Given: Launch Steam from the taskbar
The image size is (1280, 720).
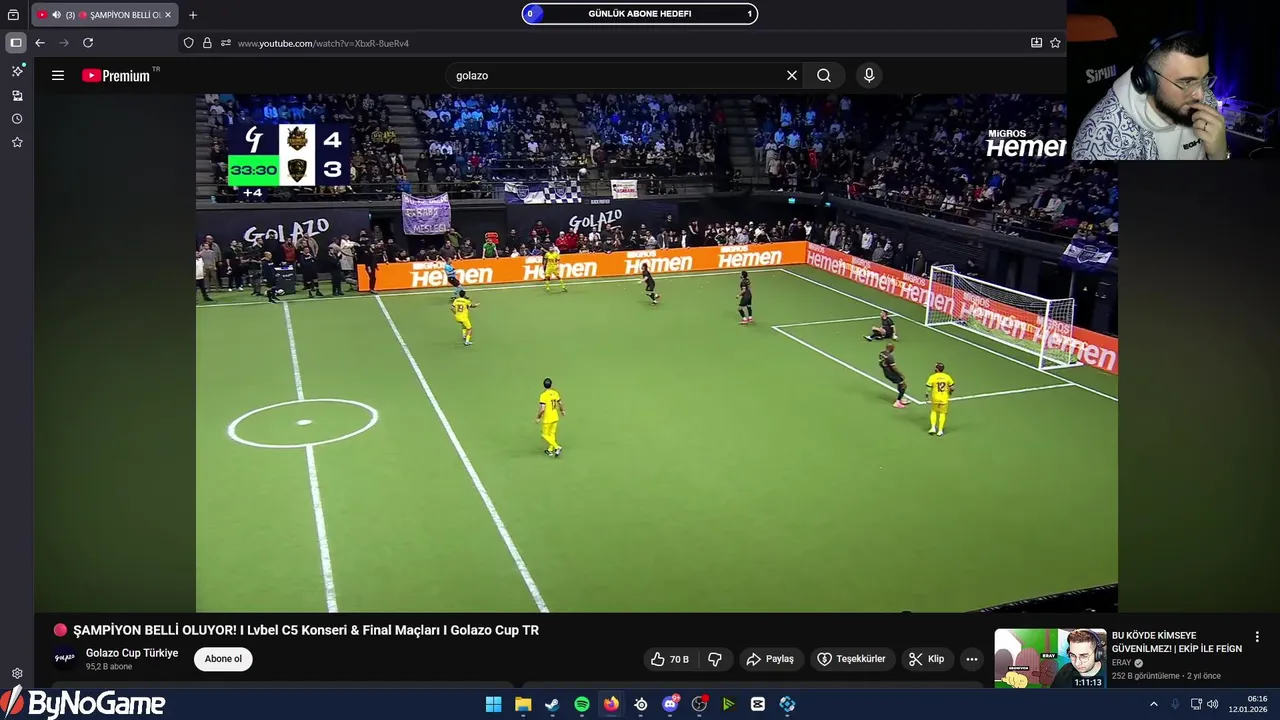Looking at the screenshot, I should tap(552, 704).
